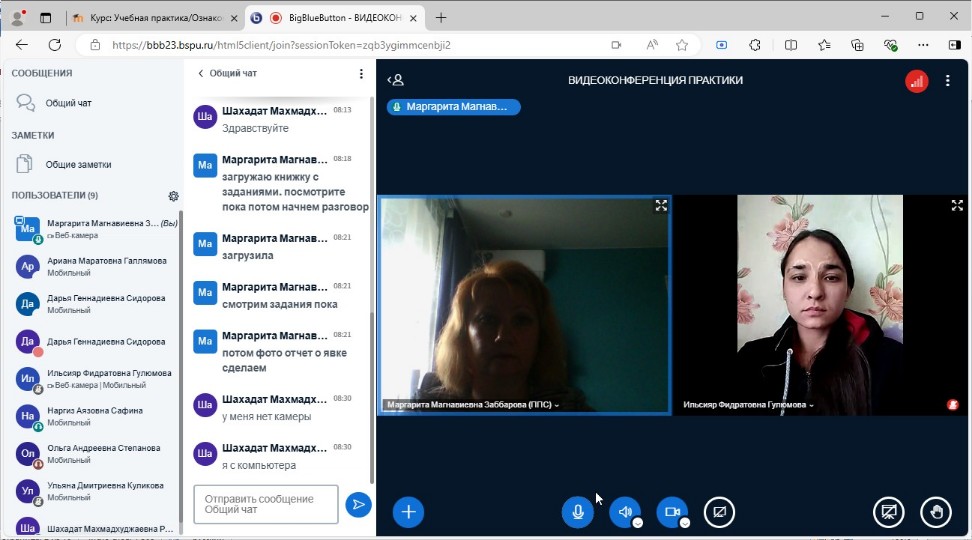Screen dimensions: 972x540
Task: Toggle webcam sharing button
Action: 671,512
